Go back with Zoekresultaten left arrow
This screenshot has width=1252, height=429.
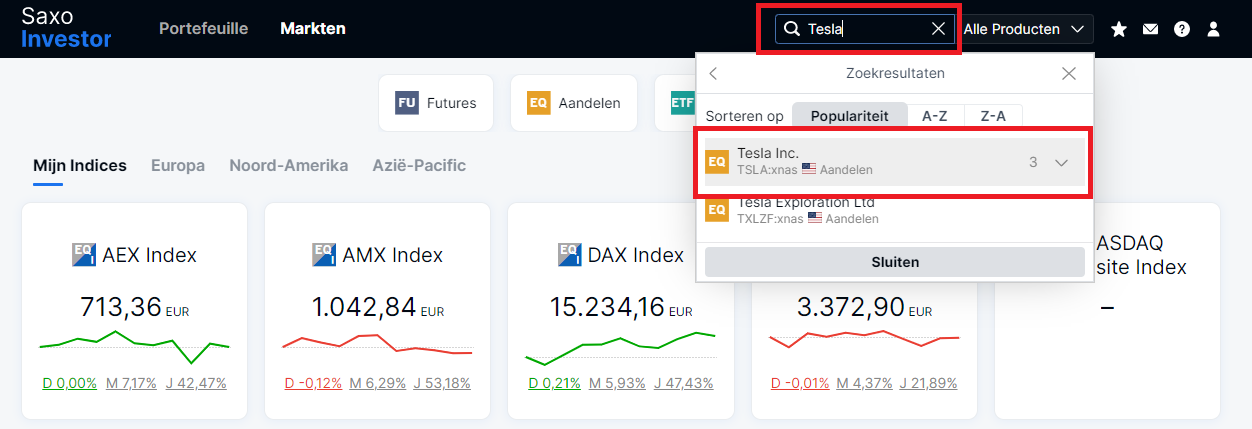(x=713, y=73)
